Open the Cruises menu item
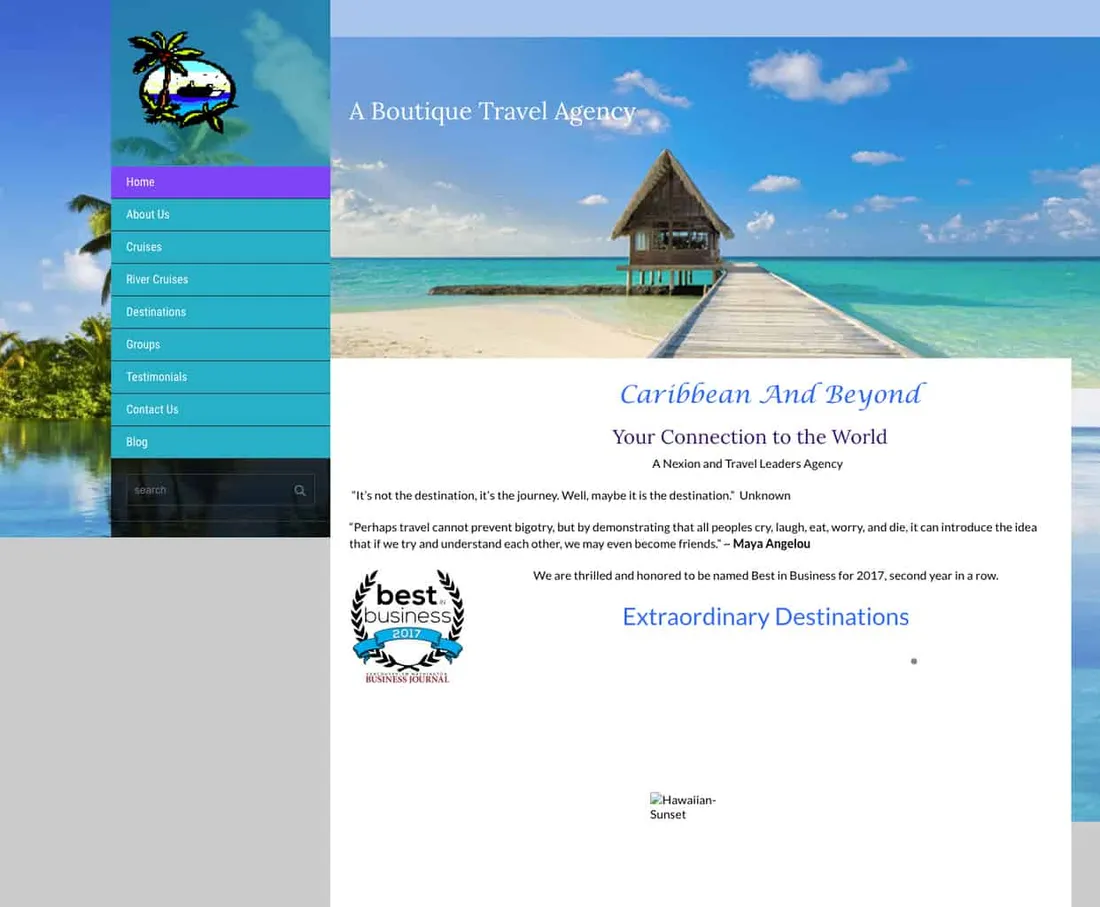This screenshot has width=1100, height=907. coord(220,247)
